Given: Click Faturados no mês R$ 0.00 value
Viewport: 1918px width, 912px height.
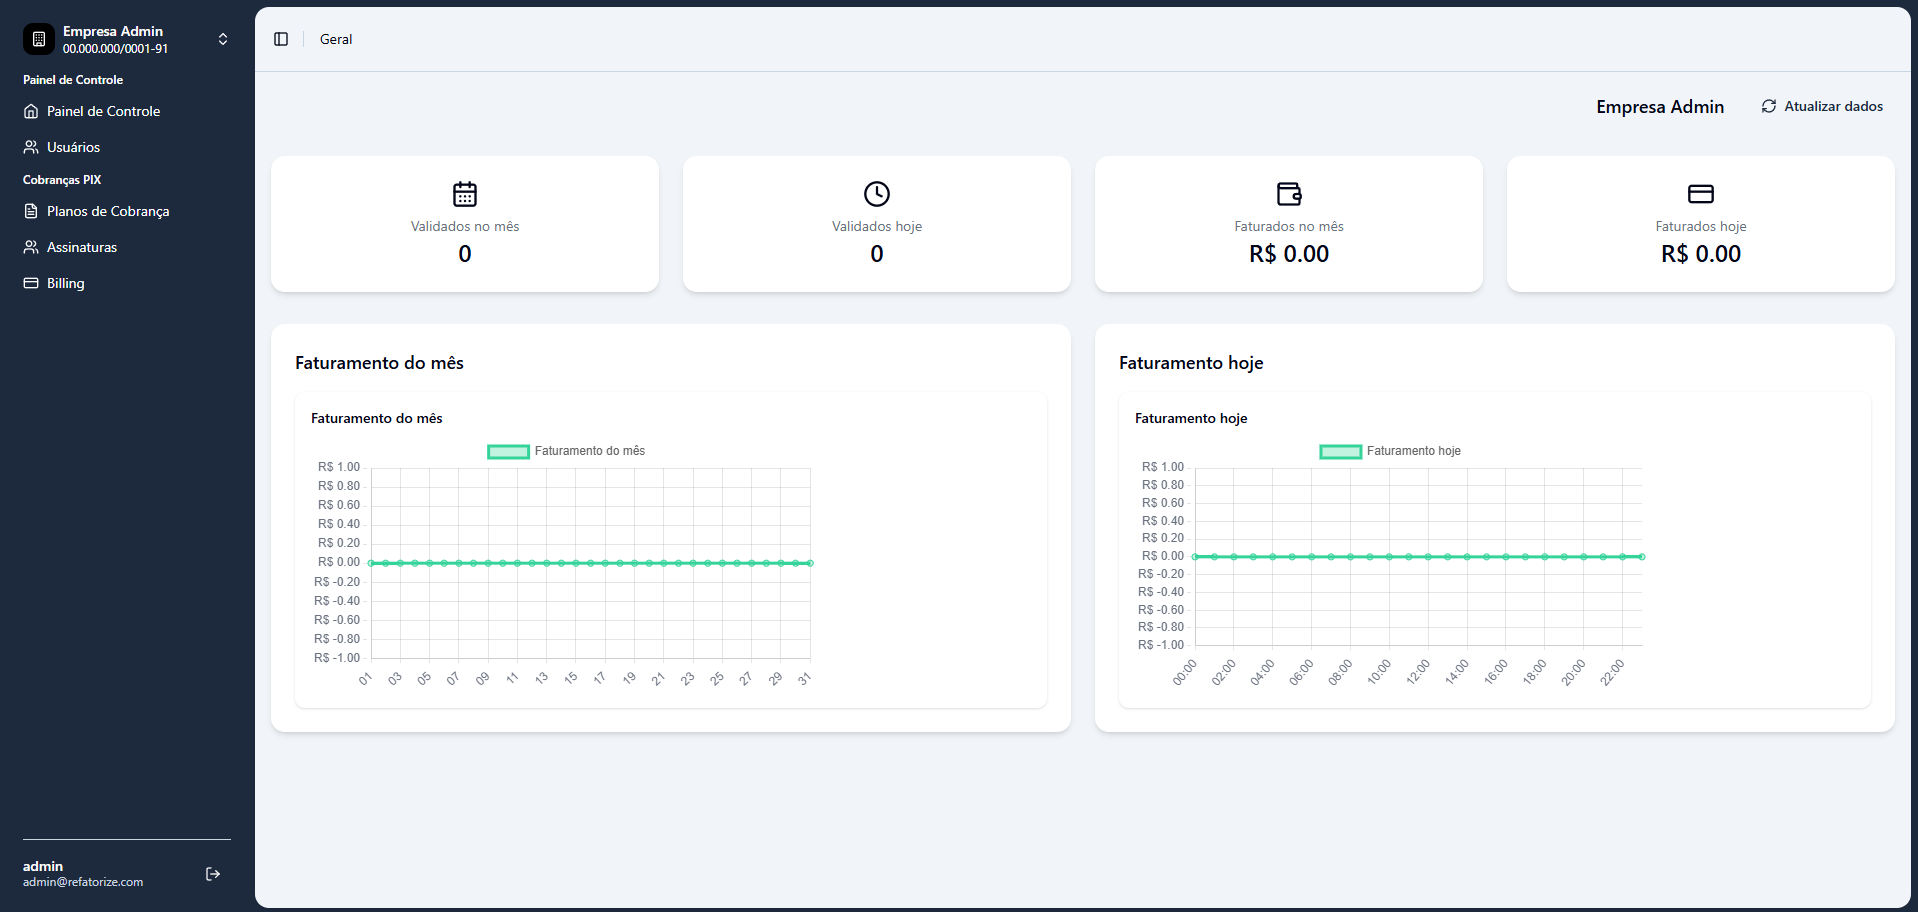Looking at the screenshot, I should 1289,254.
